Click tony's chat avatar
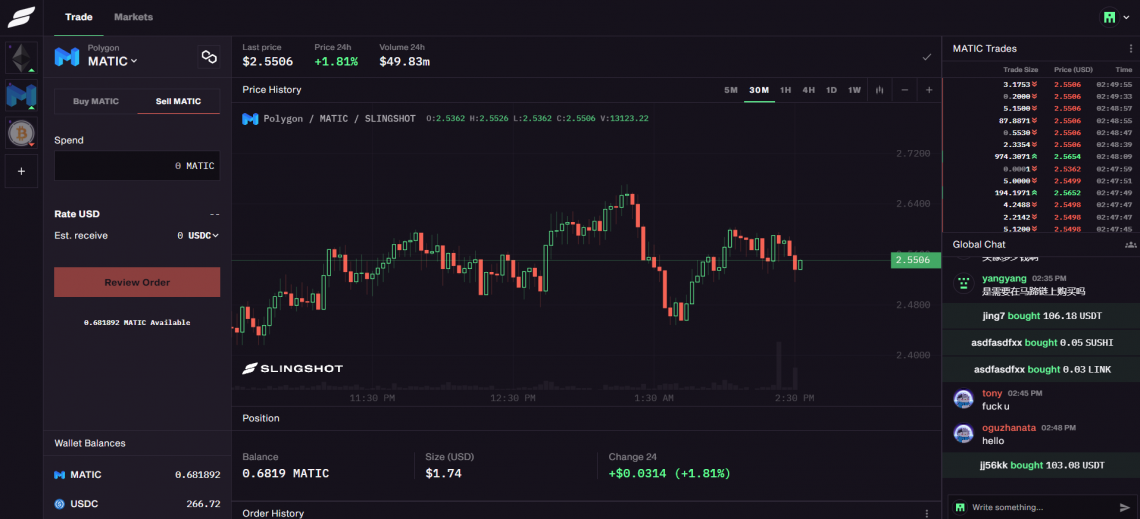 pos(963,398)
